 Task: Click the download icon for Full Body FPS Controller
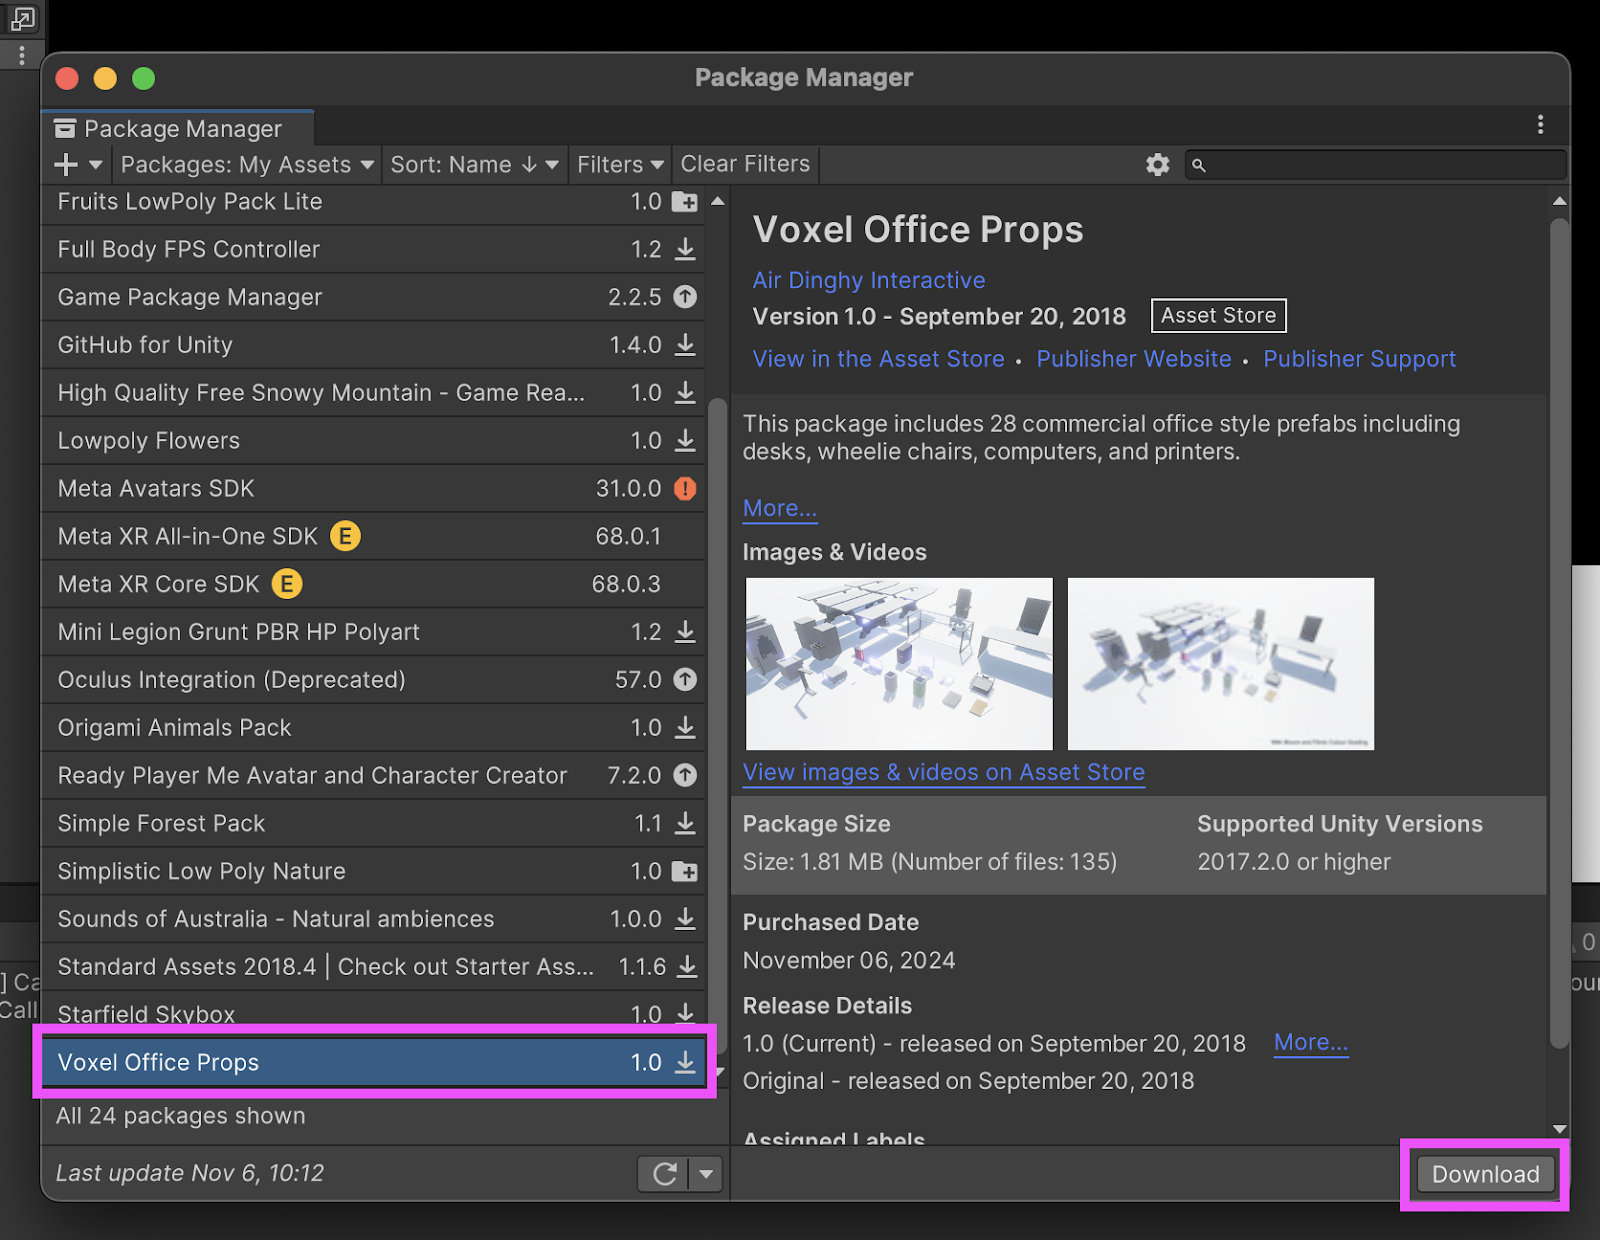tap(685, 249)
